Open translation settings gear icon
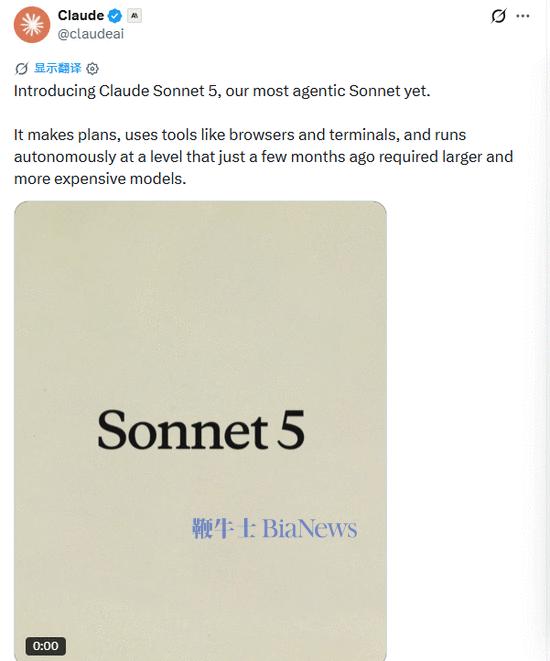 coord(92,68)
